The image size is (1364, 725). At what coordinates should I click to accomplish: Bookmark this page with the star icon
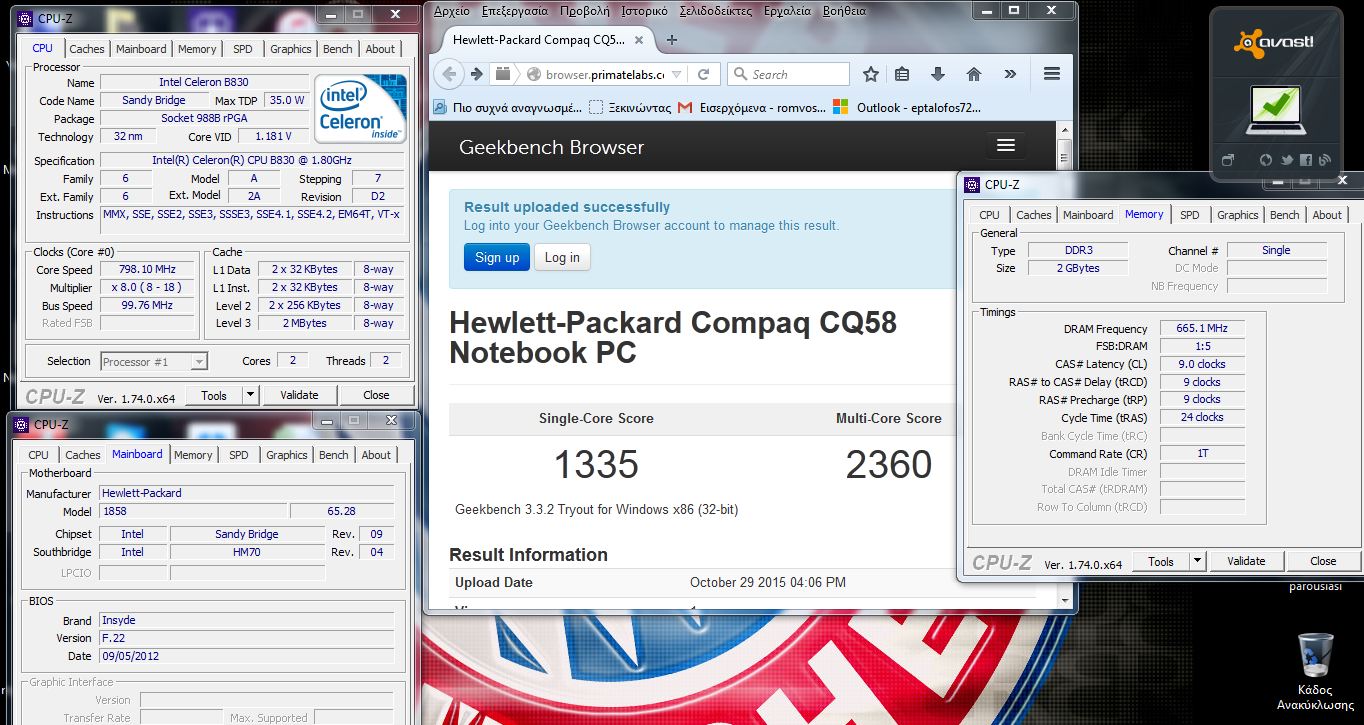pos(871,74)
